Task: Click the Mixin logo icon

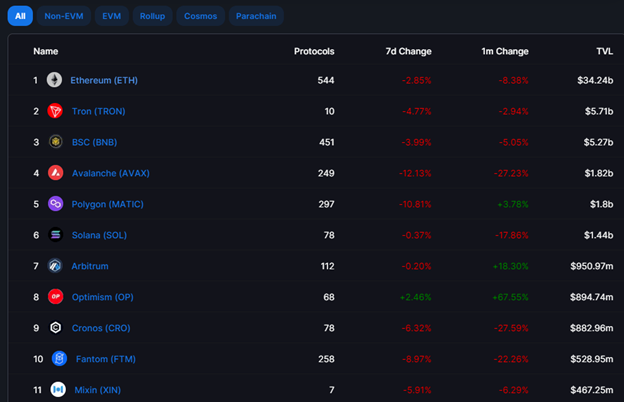Action: [58, 389]
